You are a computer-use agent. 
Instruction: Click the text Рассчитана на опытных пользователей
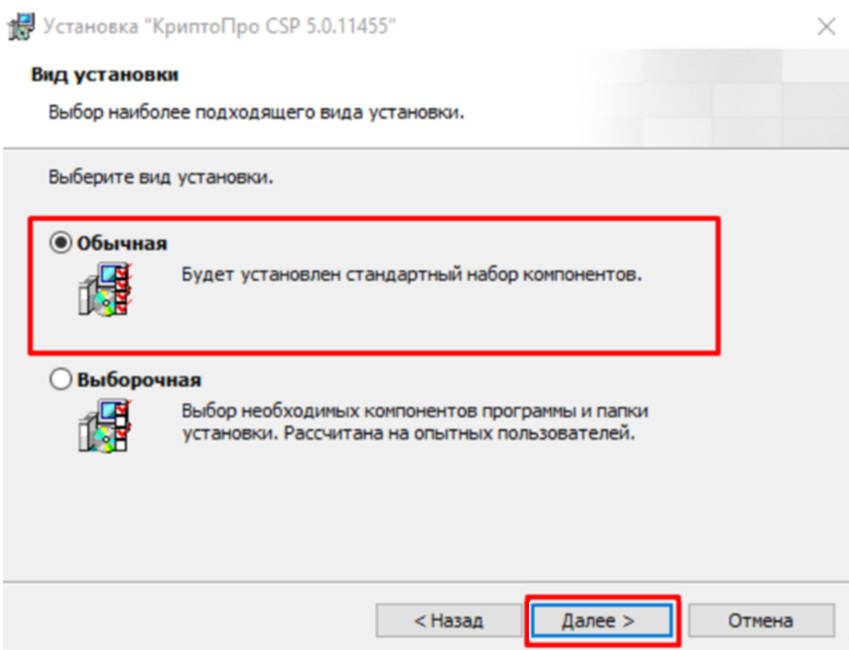459,433
